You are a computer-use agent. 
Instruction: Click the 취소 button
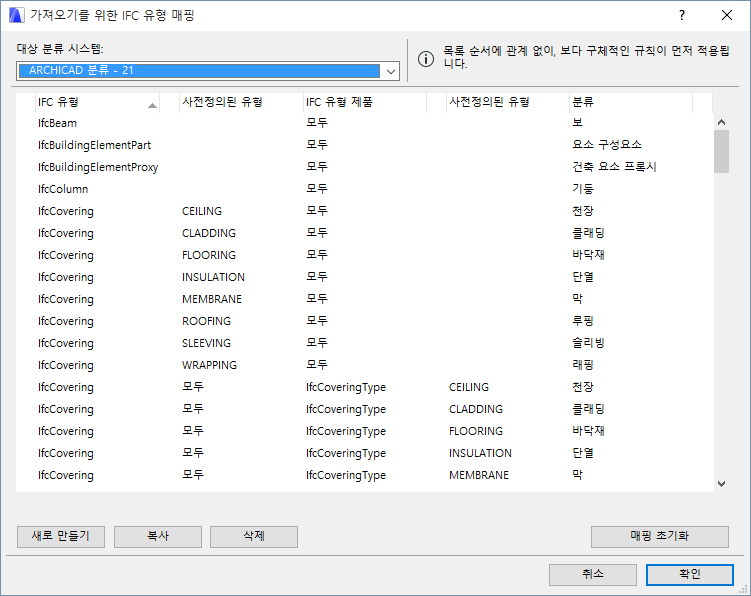click(592, 574)
